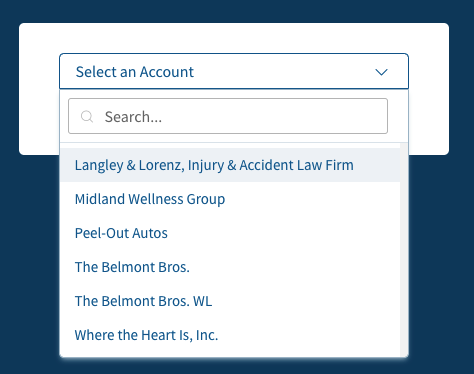Click the chevron arrow in account selector
The height and width of the screenshot is (374, 474).
click(x=381, y=72)
